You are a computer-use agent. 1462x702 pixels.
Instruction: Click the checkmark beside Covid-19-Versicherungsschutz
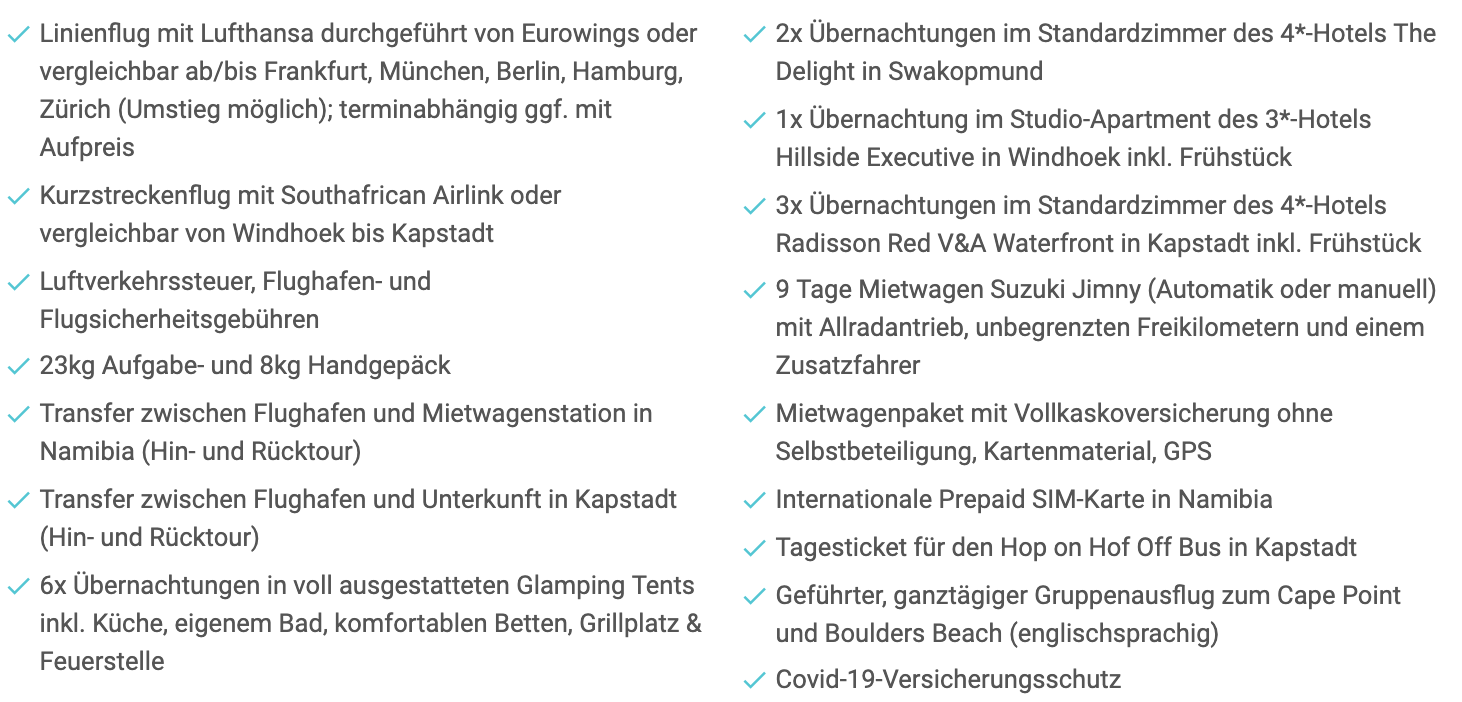(755, 682)
